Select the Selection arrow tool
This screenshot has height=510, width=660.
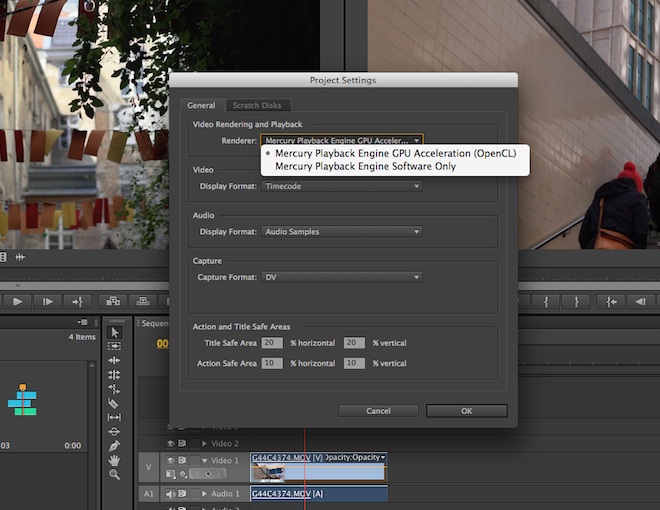114,332
